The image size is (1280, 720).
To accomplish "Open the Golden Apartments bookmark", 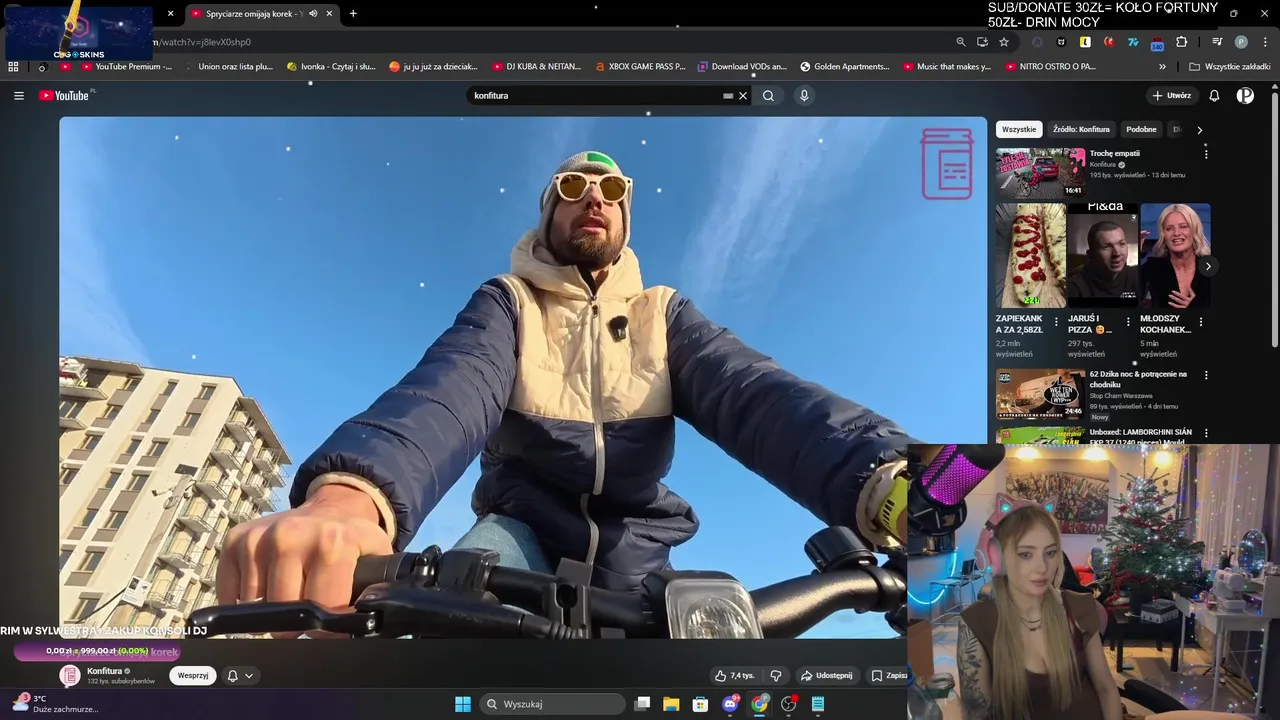I will tap(845, 67).
